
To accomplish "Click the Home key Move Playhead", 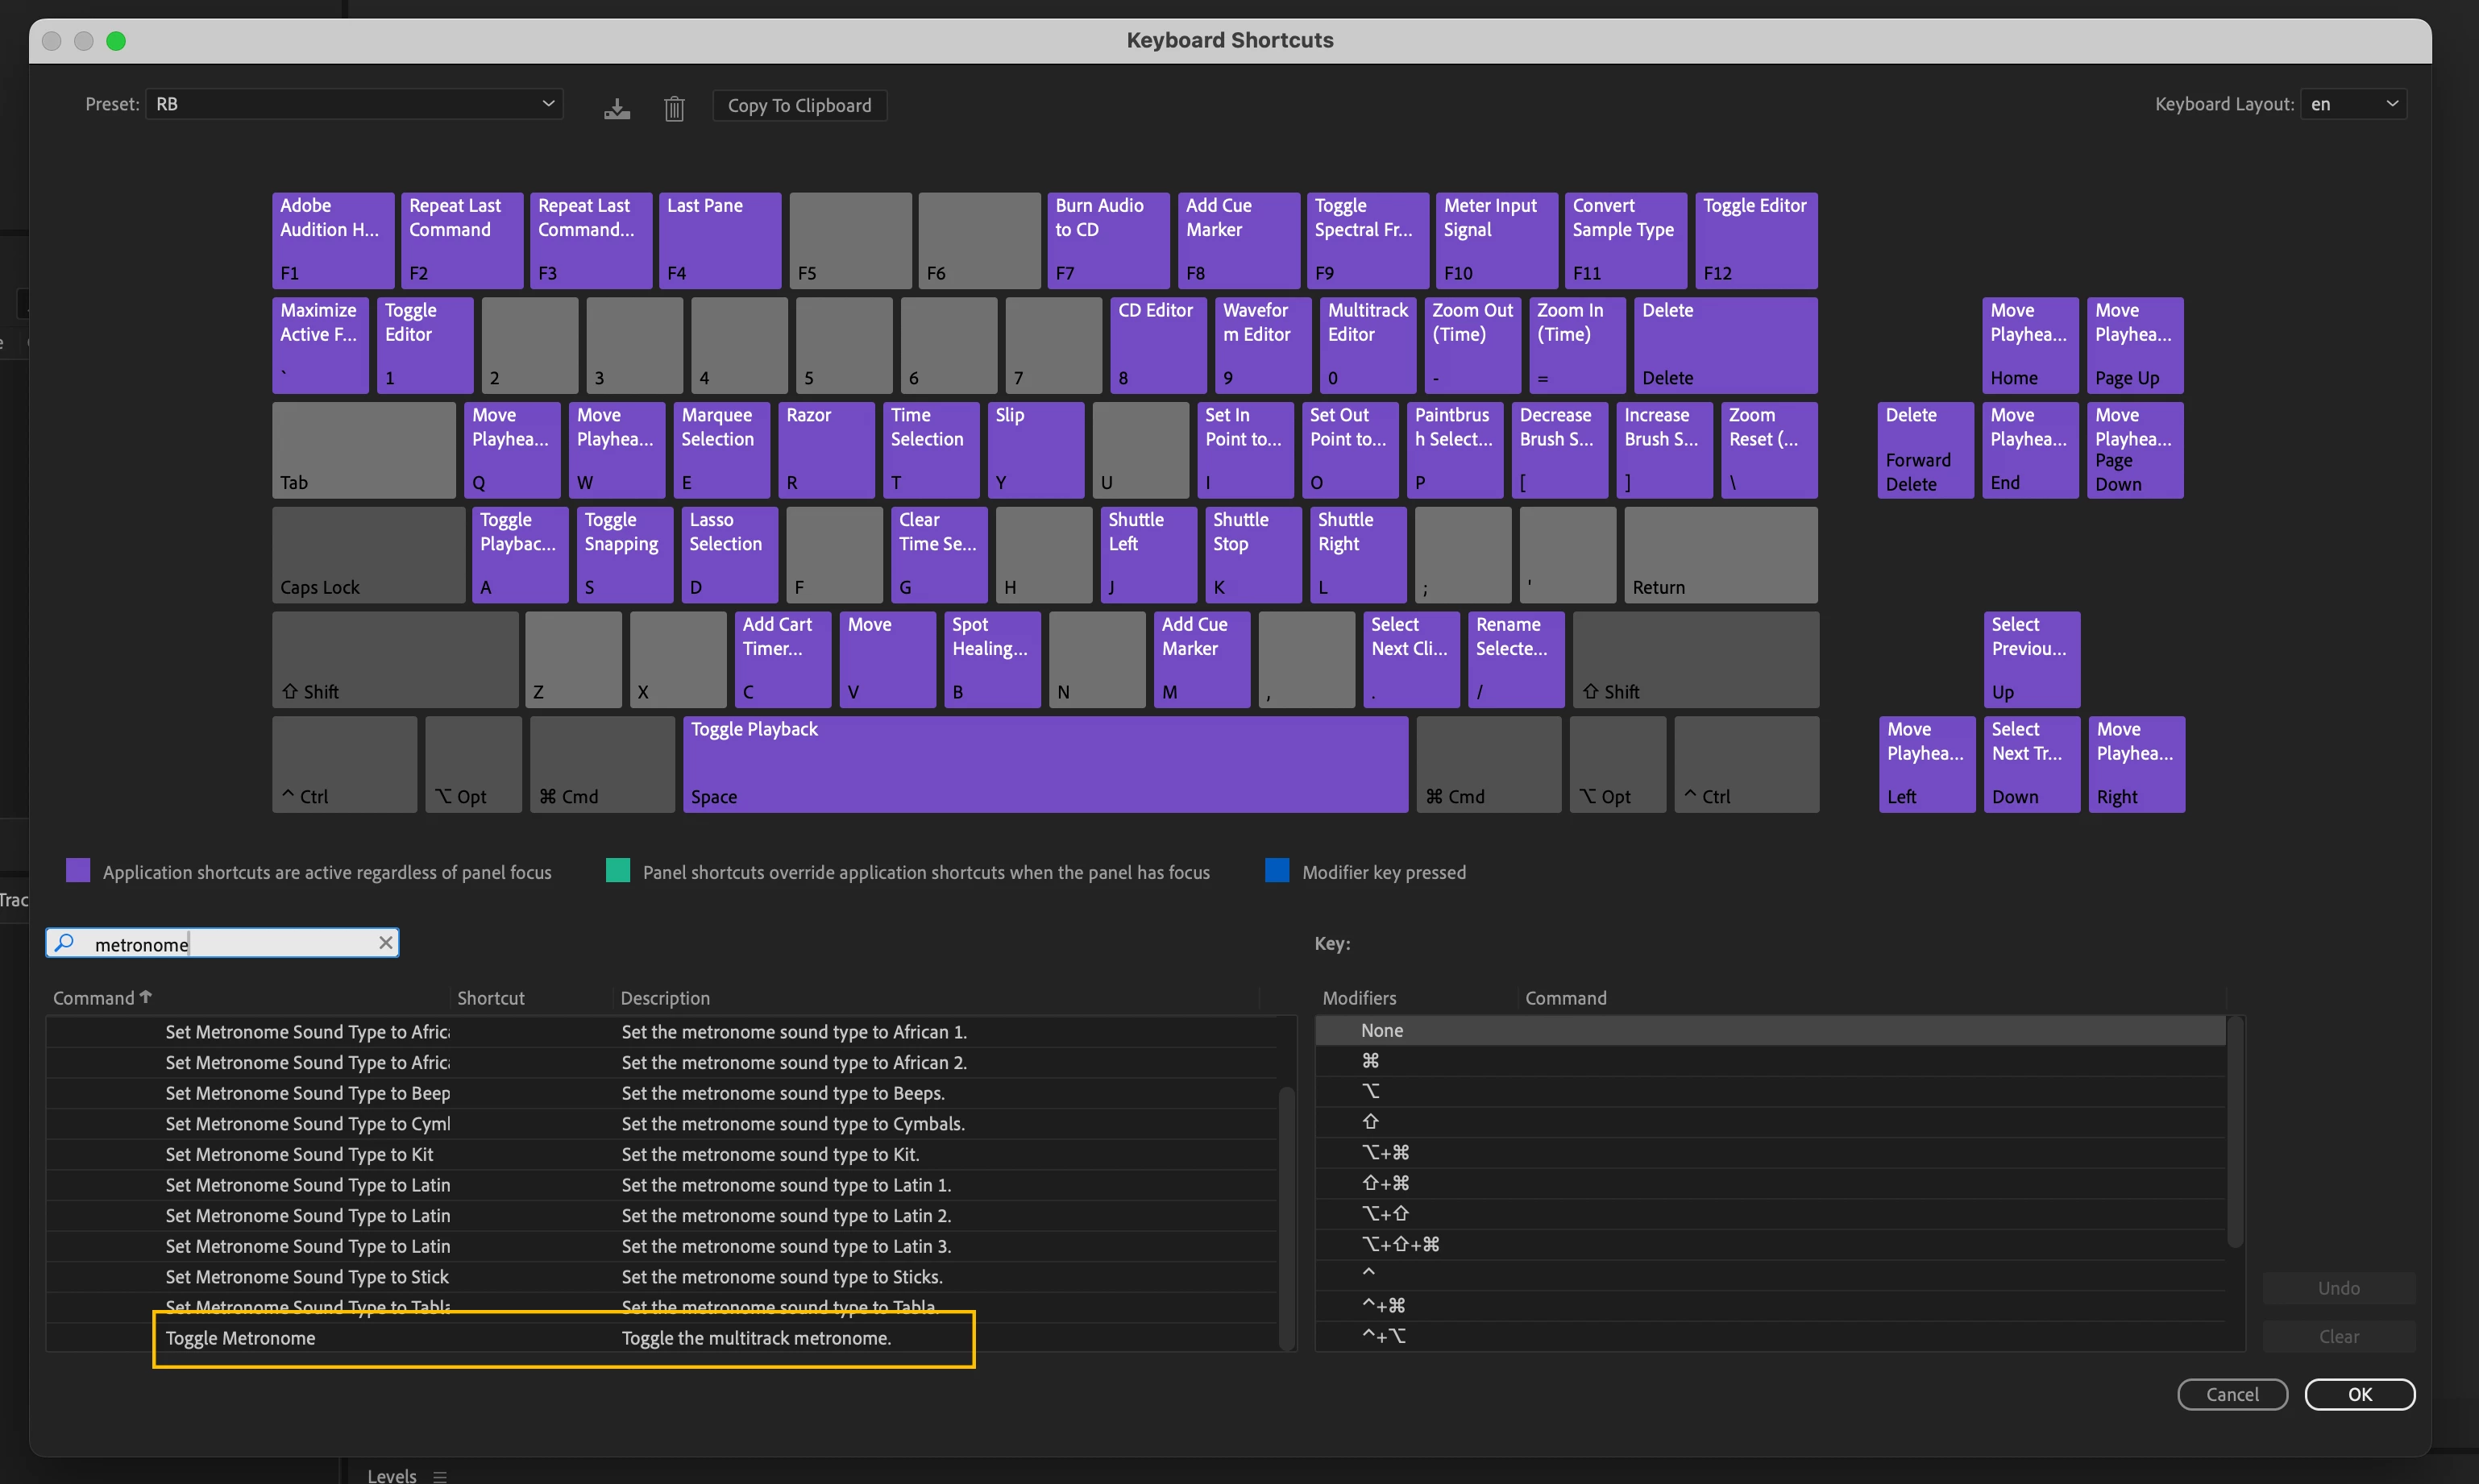I will coord(2030,345).
